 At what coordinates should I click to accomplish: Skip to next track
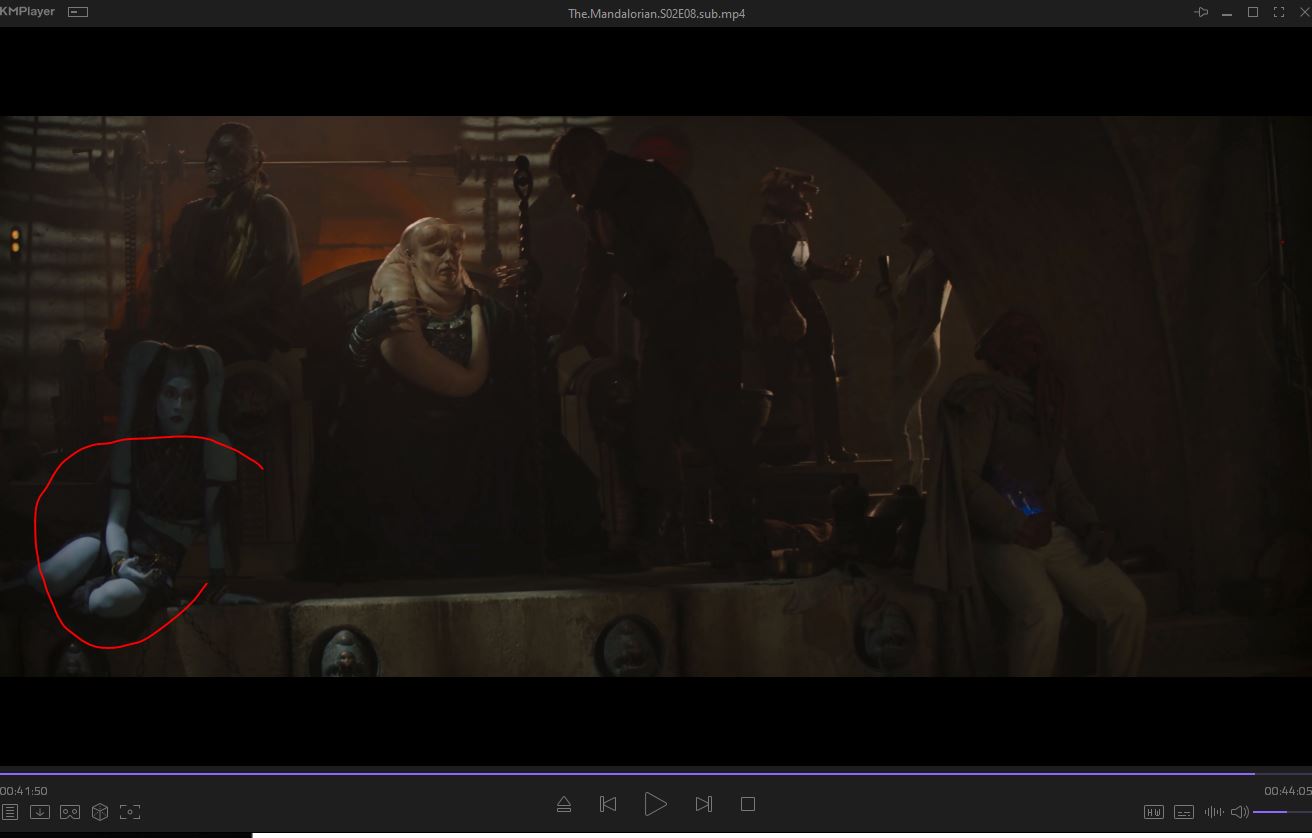[x=703, y=804]
